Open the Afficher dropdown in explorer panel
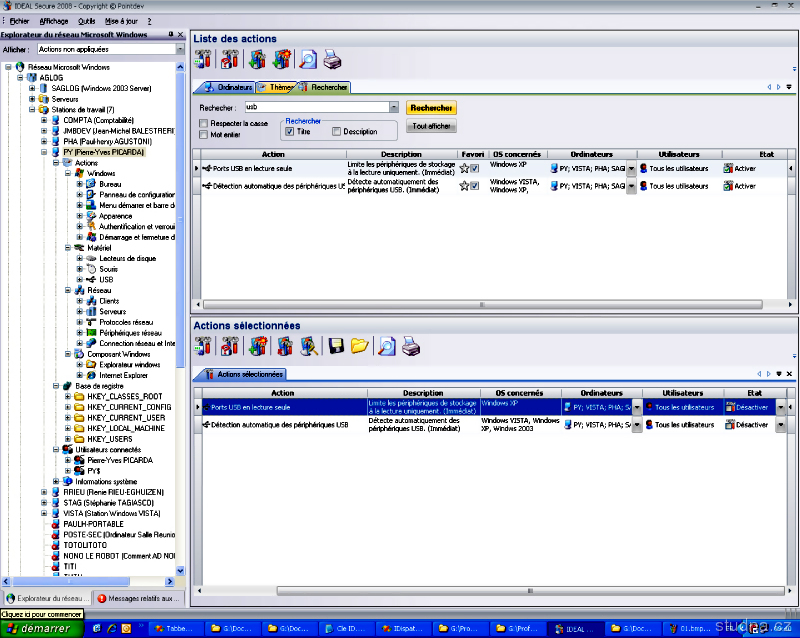Screen dimensions: 800x638 point(180,49)
